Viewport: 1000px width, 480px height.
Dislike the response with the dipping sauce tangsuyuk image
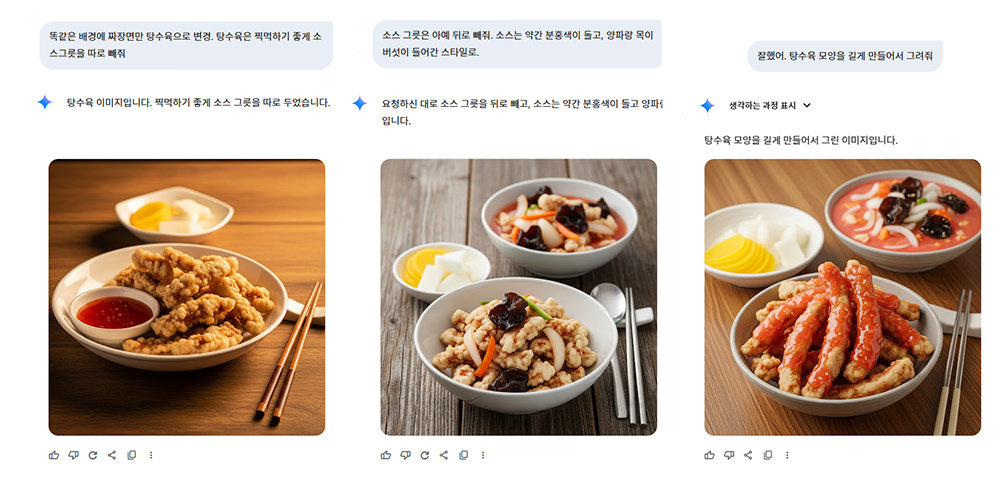click(73, 455)
